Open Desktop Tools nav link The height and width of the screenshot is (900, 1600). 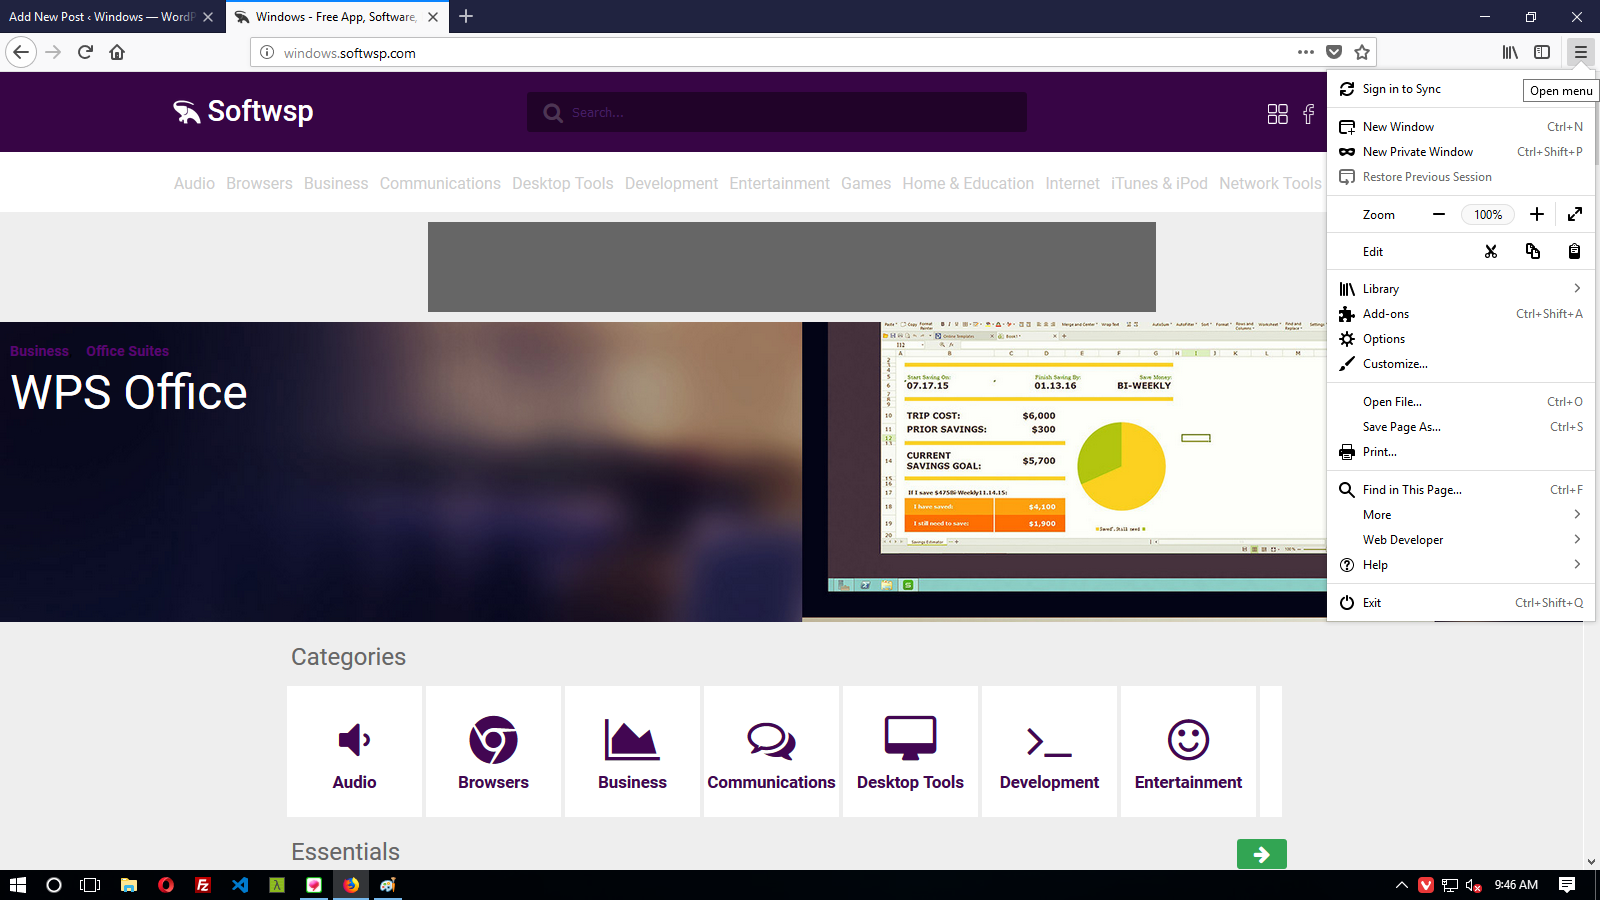tap(563, 183)
